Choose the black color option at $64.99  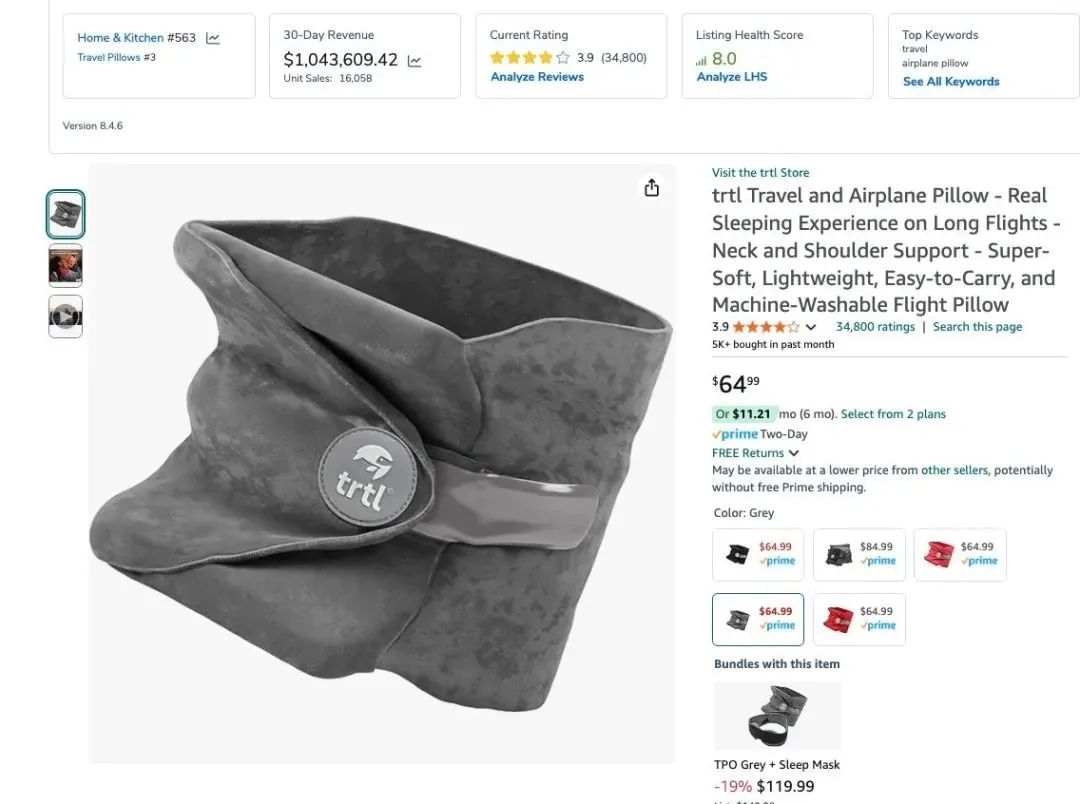click(758, 555)
